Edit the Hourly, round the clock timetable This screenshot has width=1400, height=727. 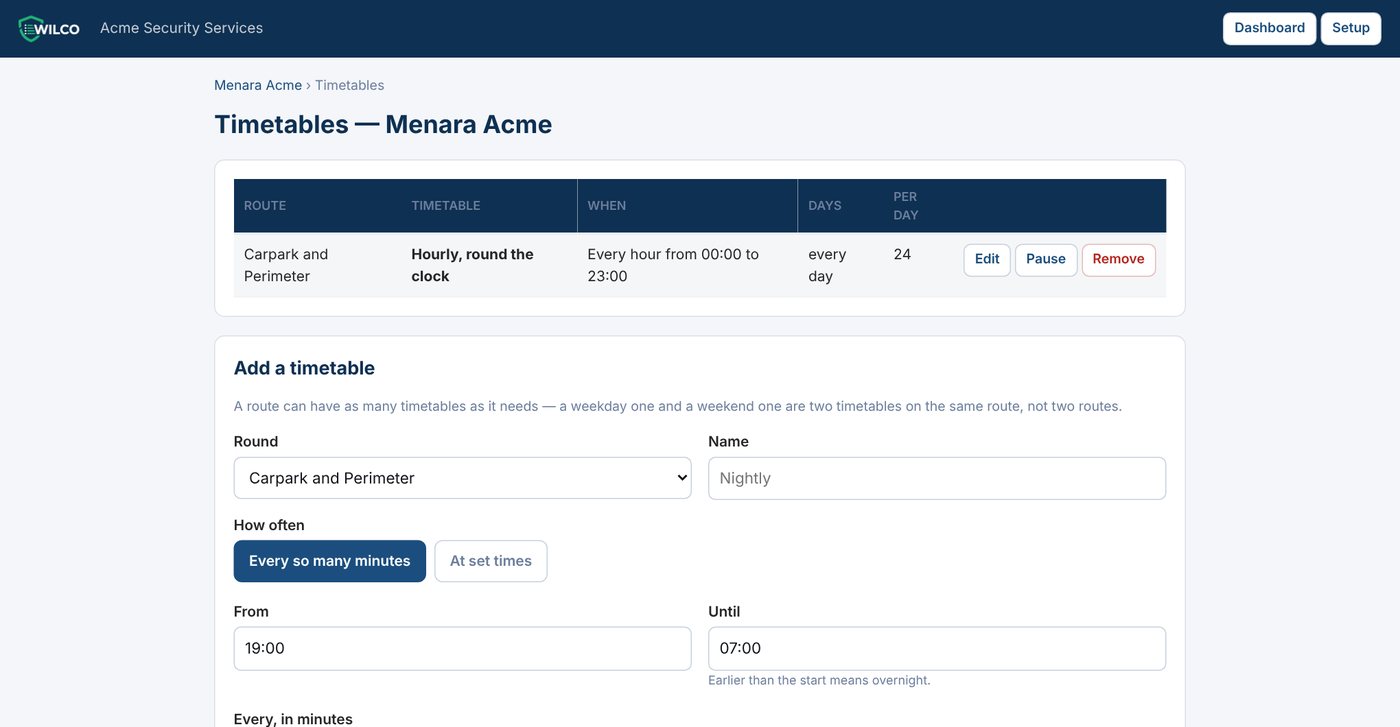[x=987, y=260]
